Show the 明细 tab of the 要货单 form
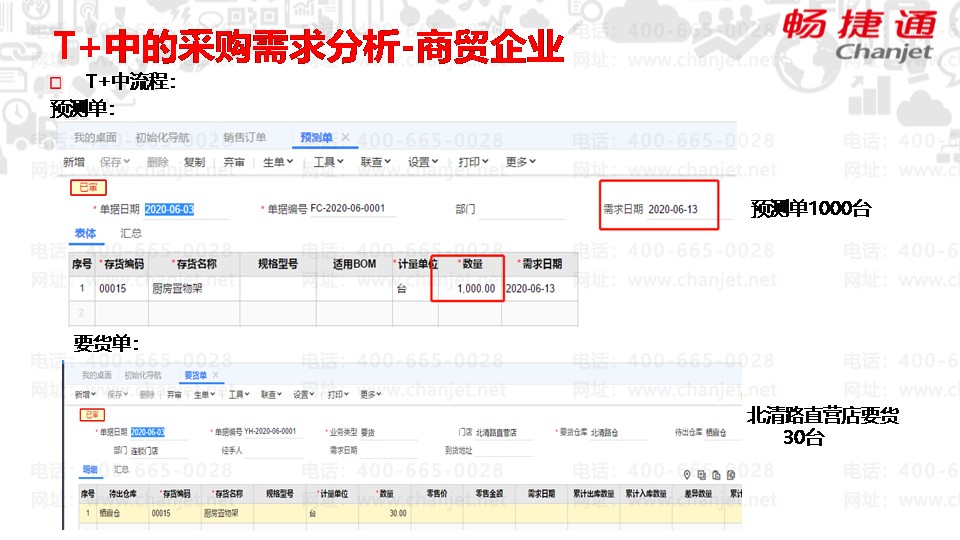The height and width of the screenshot is (540, 960). pyautogui.click(x=90, y=470)
